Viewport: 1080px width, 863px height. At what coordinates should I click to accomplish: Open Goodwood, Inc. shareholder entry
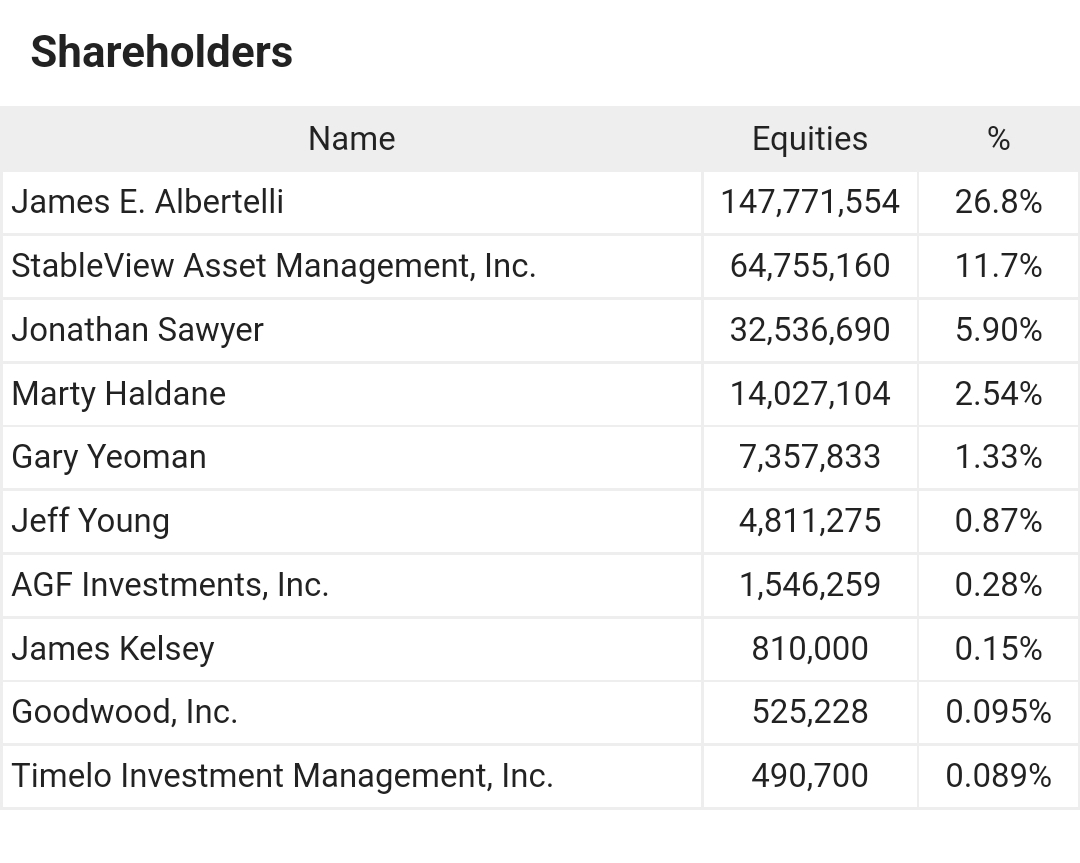tap(125, 712)
